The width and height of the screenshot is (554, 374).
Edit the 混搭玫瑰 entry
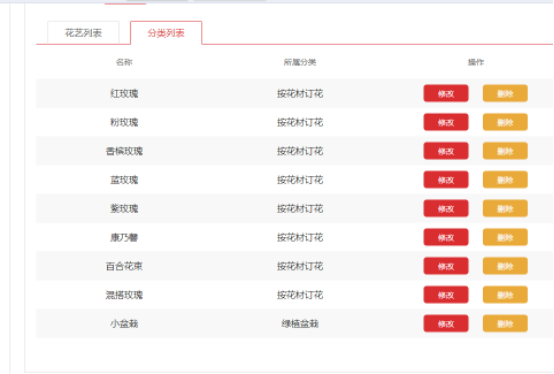pyautogui.click(x=446, y=295)
